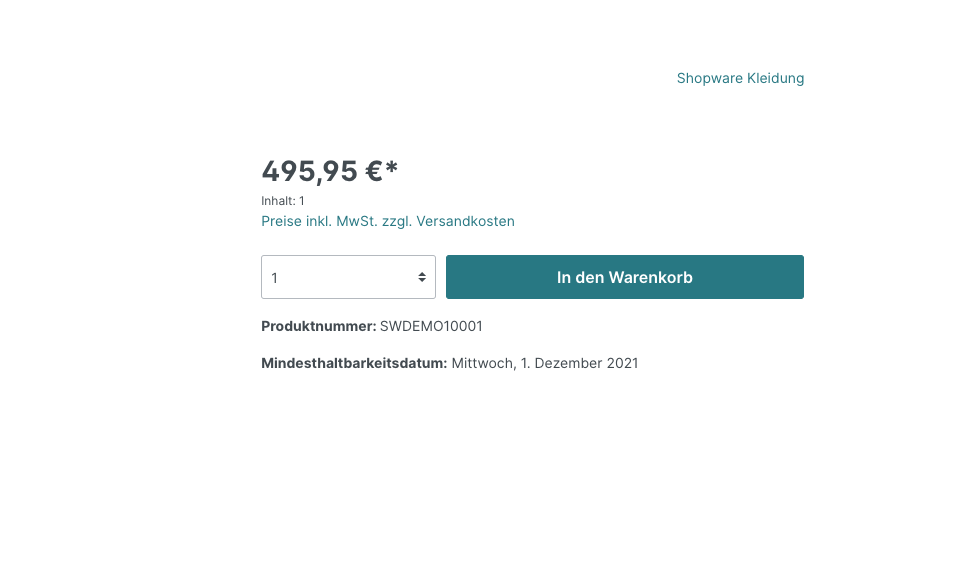Add product with In den Warenkorb
971x563 pixels.
tap(624, 277)
